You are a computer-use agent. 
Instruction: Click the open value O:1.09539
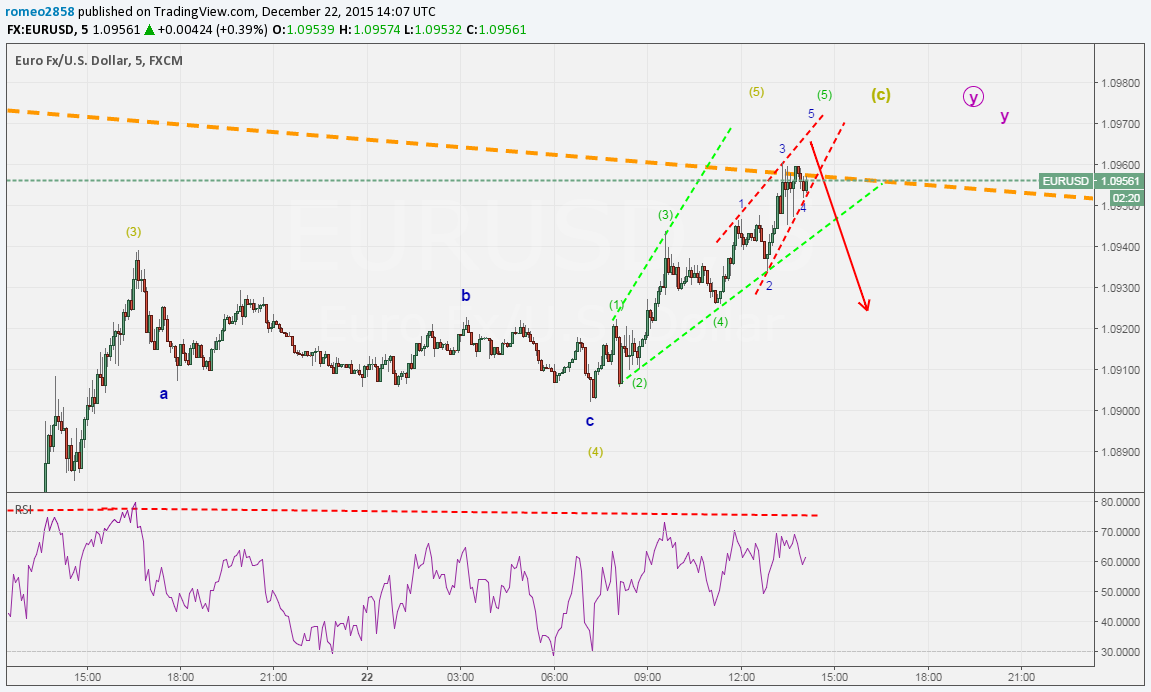[x=304, y=30]
